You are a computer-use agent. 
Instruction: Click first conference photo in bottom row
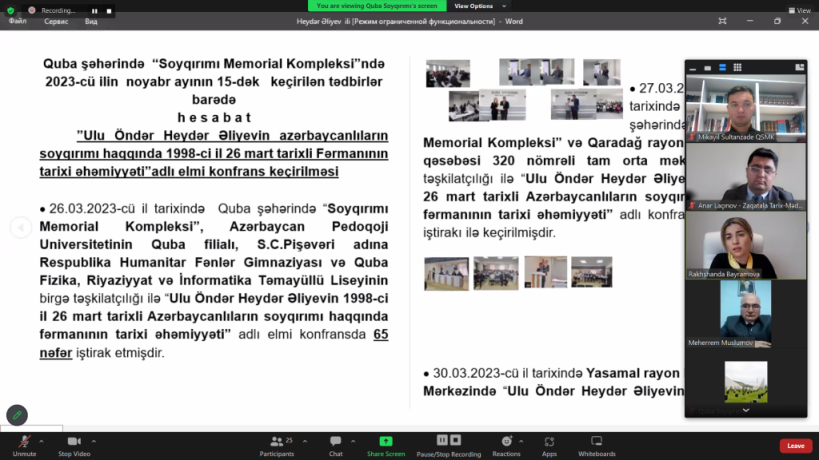tap(447, 273)
